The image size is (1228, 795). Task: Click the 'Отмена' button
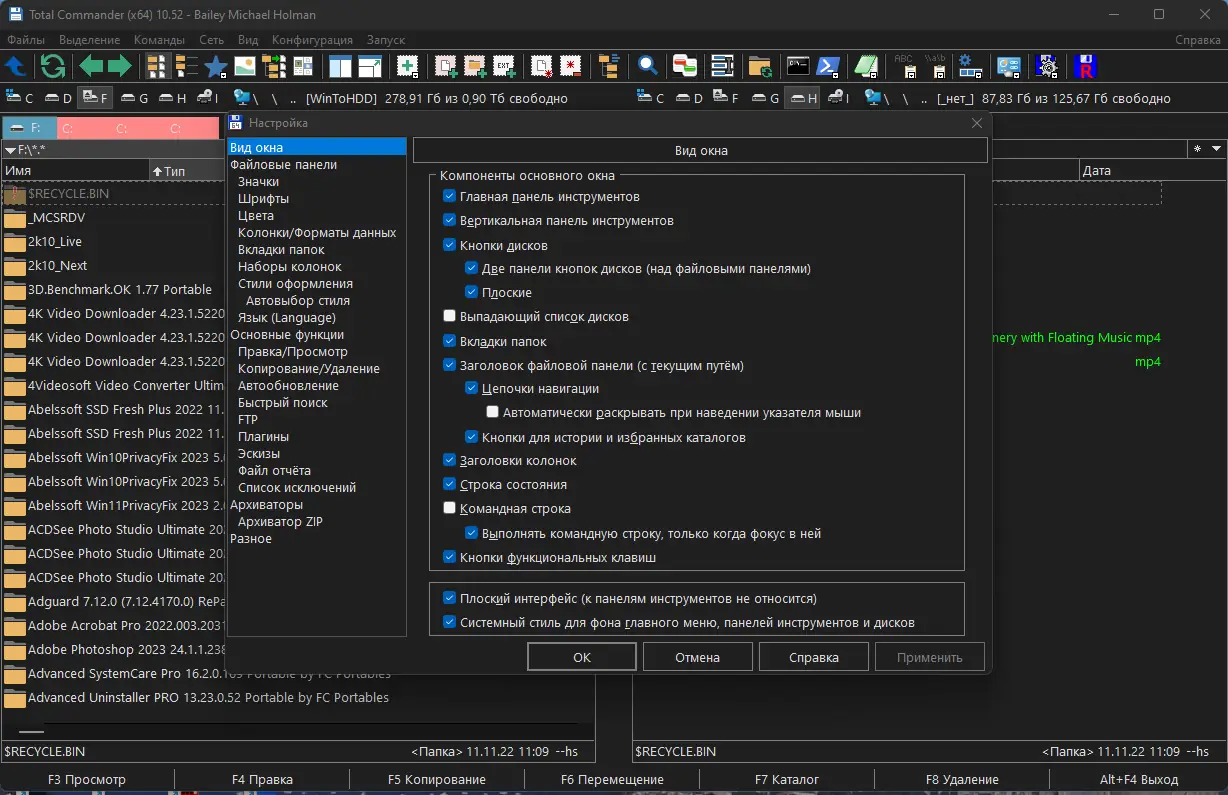click(697, 657)
